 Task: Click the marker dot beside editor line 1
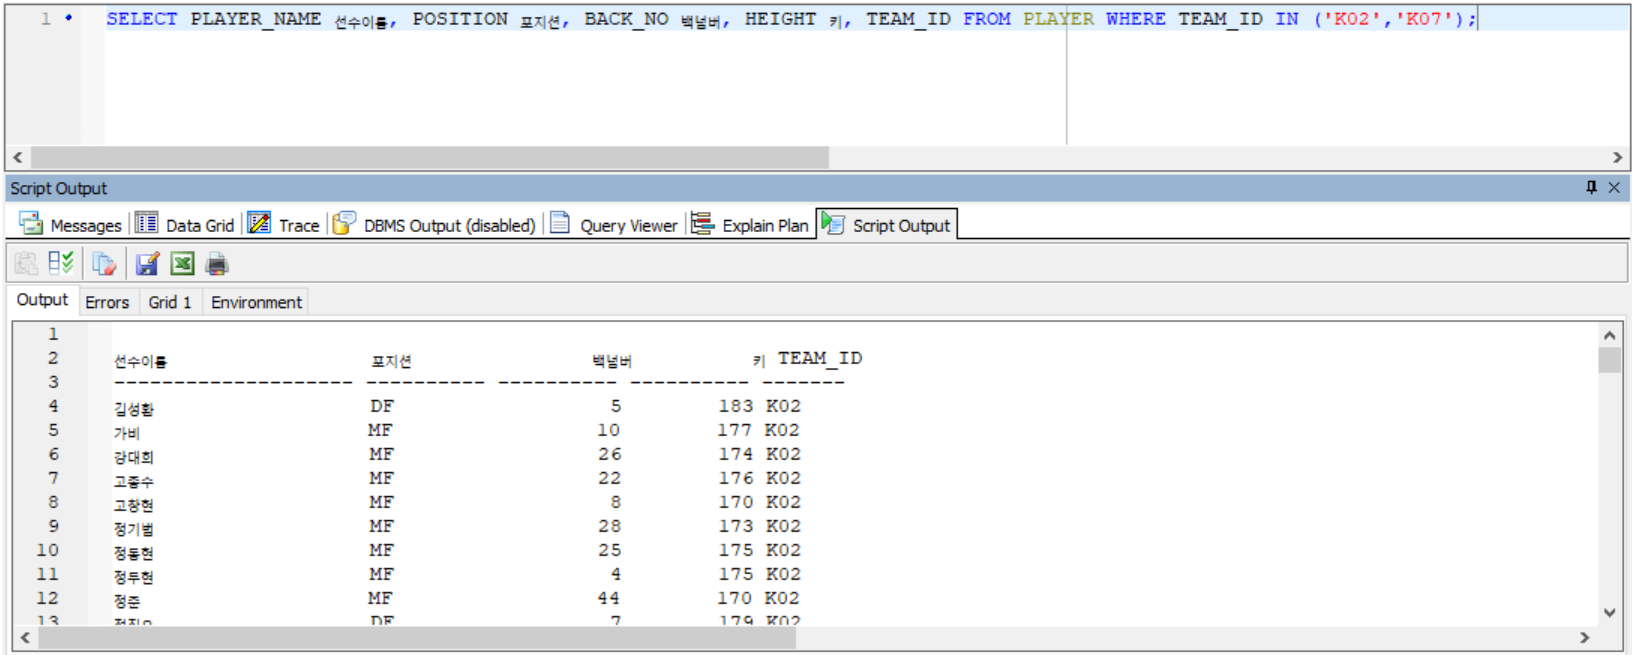click(x=68, y=17)
